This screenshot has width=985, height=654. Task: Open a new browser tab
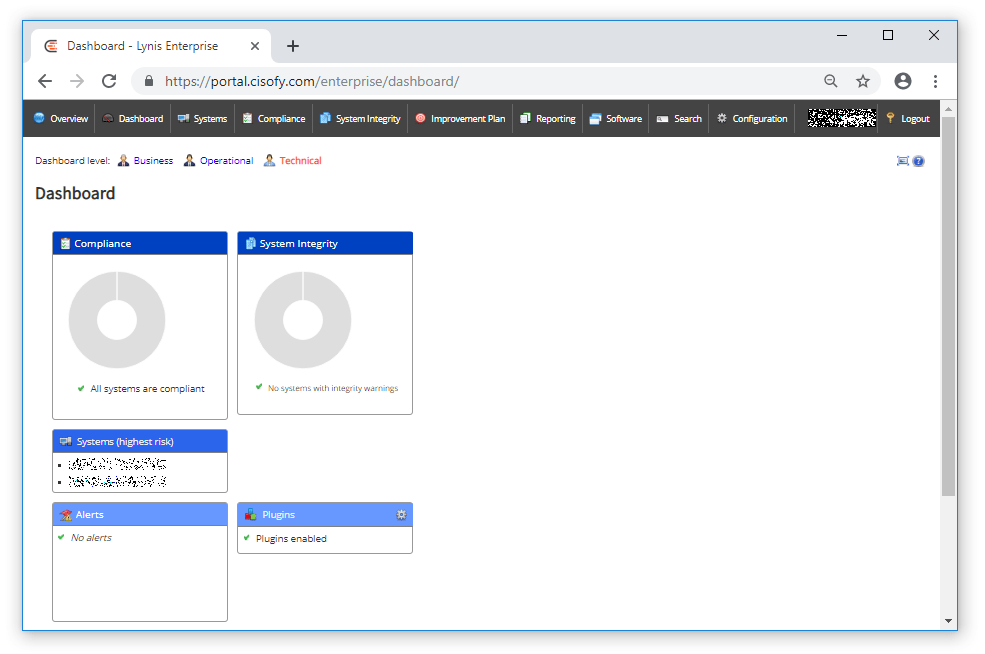coord(293,46)
